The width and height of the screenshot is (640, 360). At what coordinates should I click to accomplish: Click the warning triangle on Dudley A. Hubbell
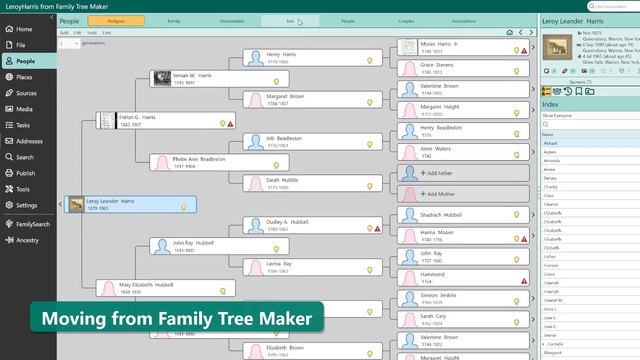tap(378, 229)
